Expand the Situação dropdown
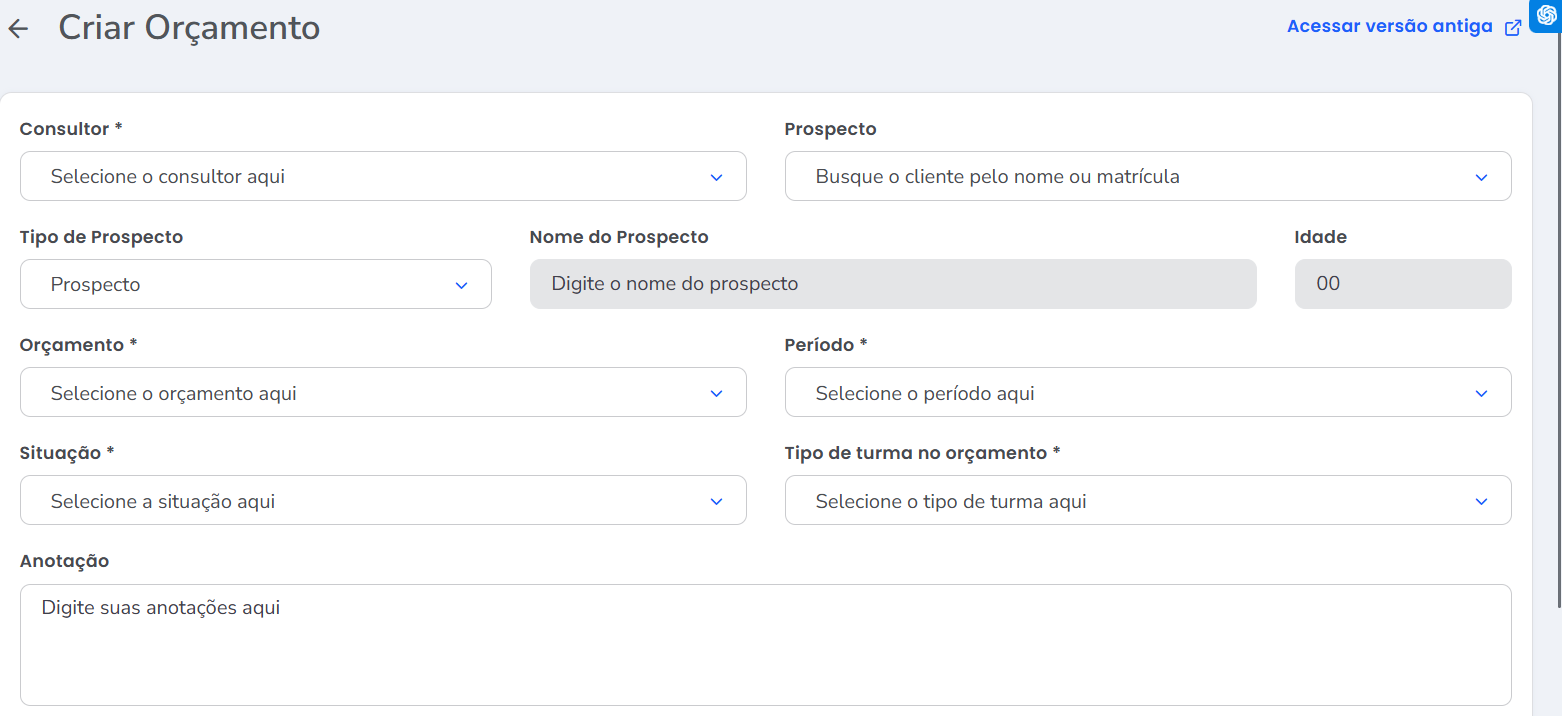The width and height of the screenshot is (1562, 716). point(716,501)
